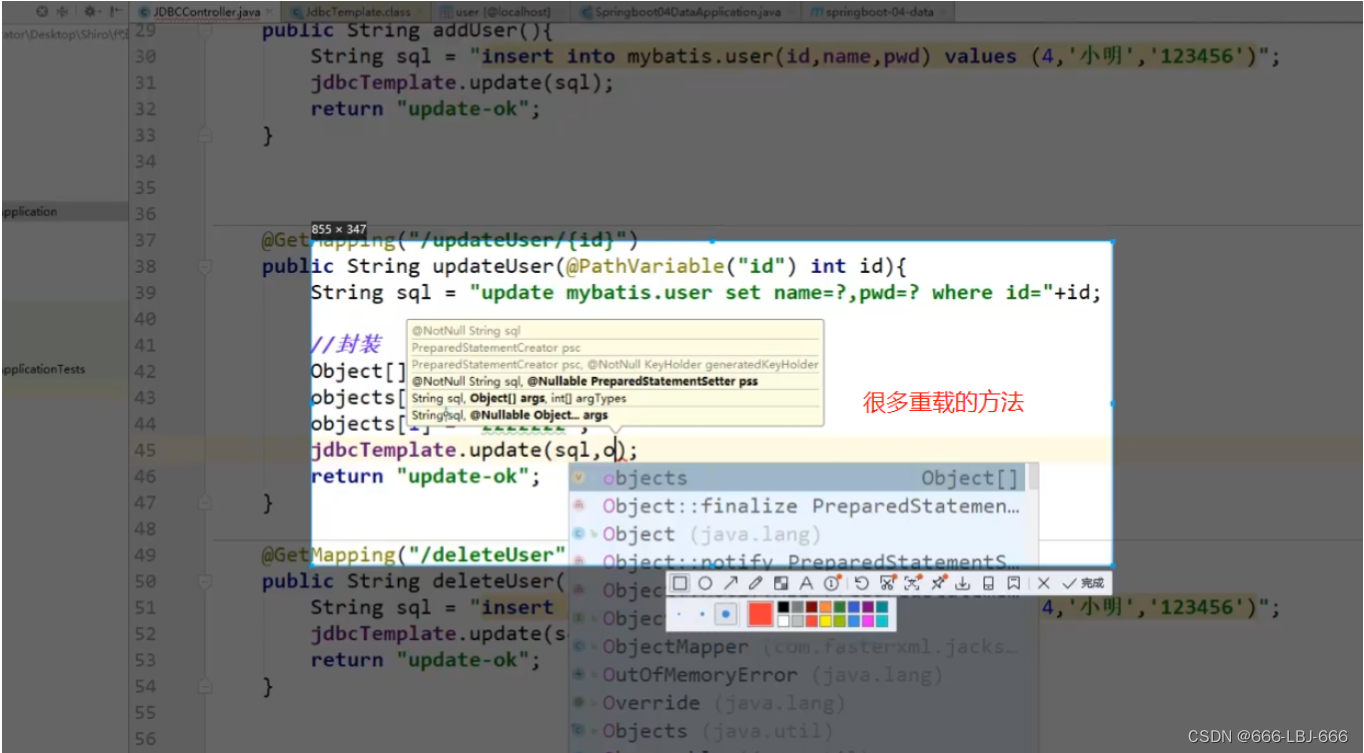Open the user [@localhost] tab

[503, 11]
